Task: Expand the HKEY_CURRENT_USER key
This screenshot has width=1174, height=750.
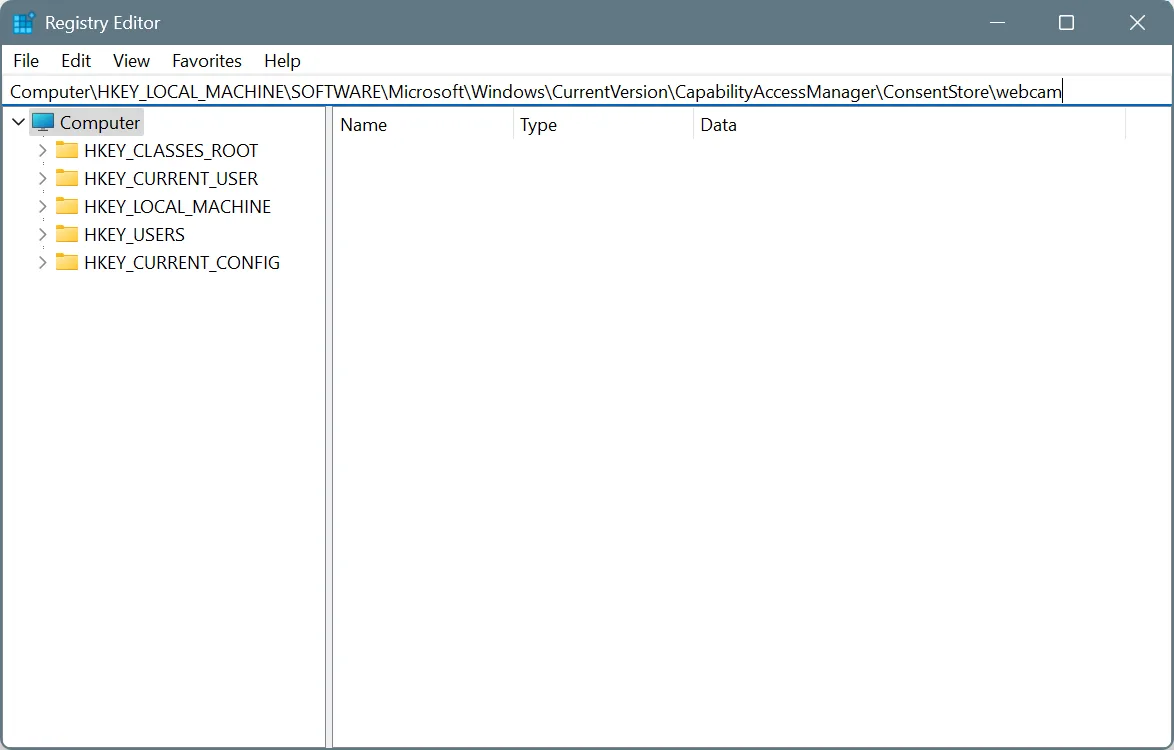Action: (x=43, y=178)
